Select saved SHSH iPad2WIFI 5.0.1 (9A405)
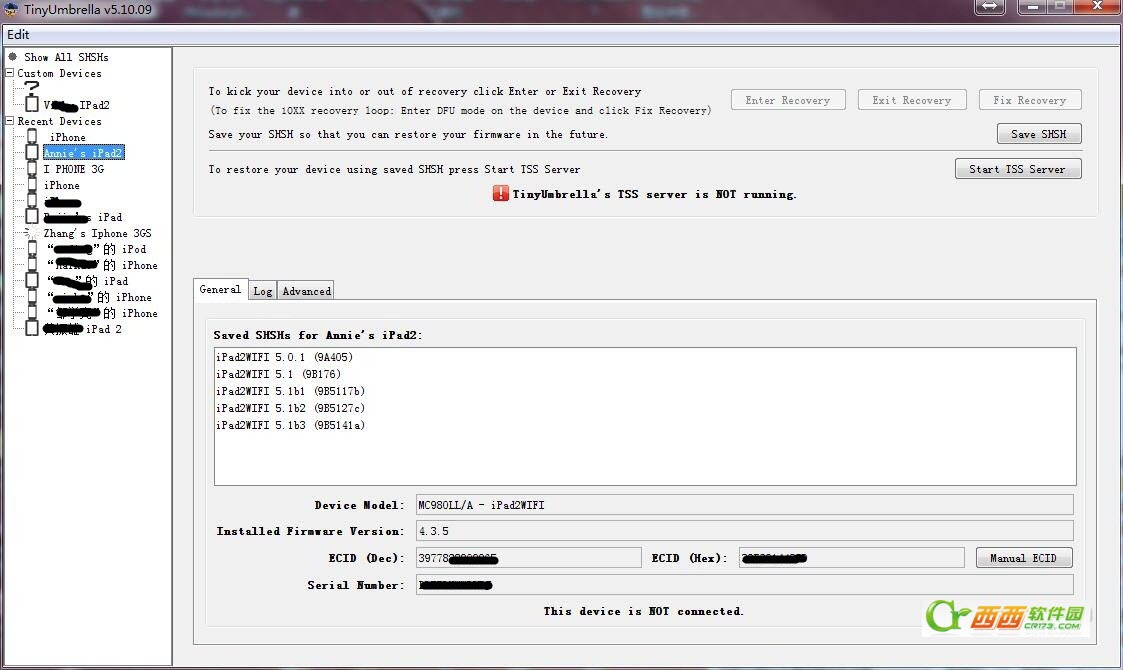 pos(284,357)
